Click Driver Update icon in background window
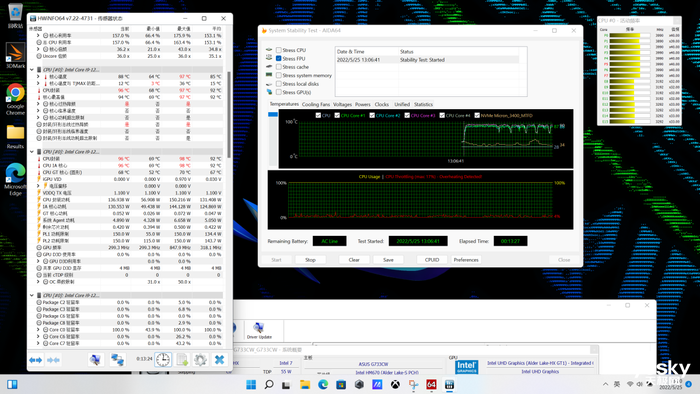The width and height of the screenshot is (700, 394). 259,331
